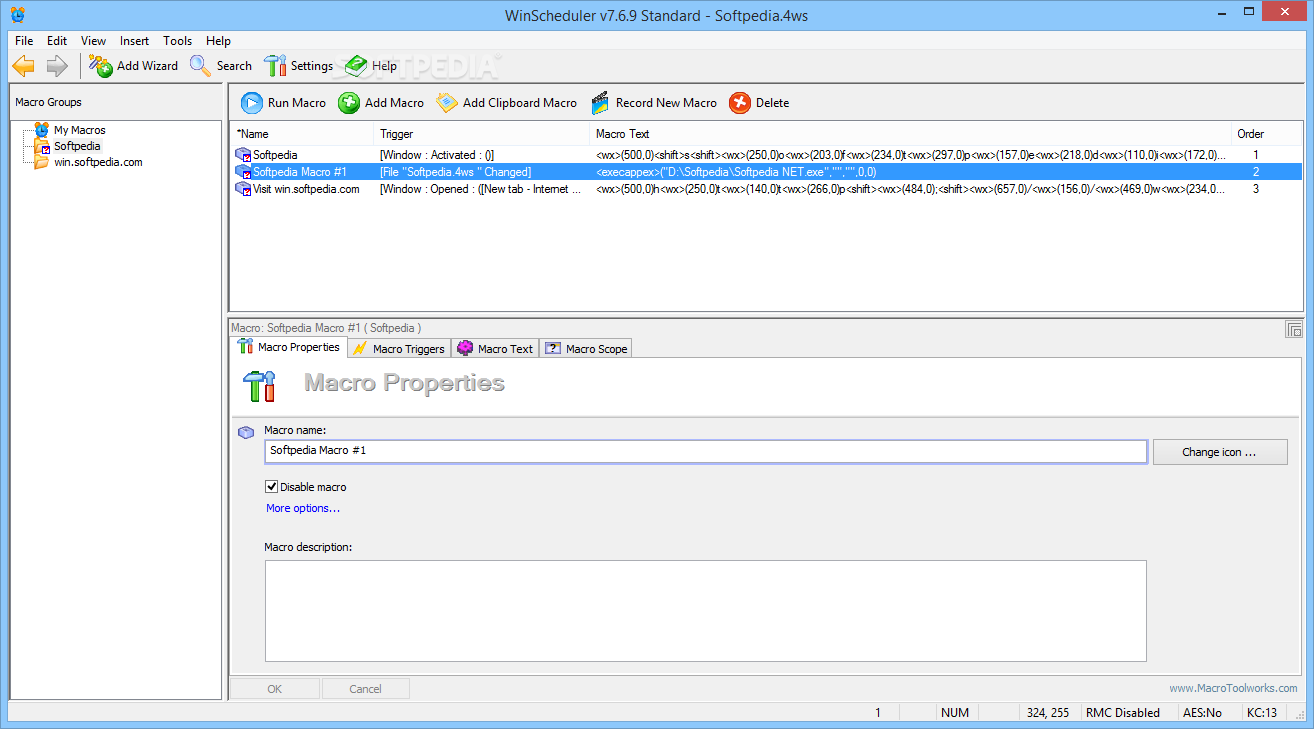Open the More options... link
This screenshot has height=729, width=1314.
(x=303, y=508)
